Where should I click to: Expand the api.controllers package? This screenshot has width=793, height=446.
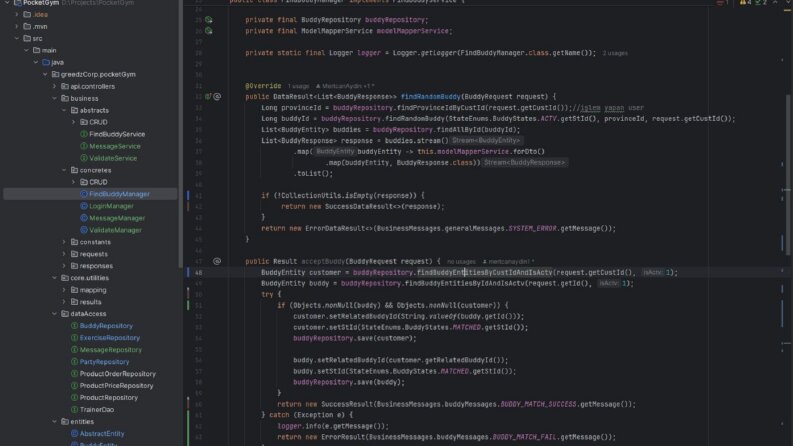tap(55, 86)
